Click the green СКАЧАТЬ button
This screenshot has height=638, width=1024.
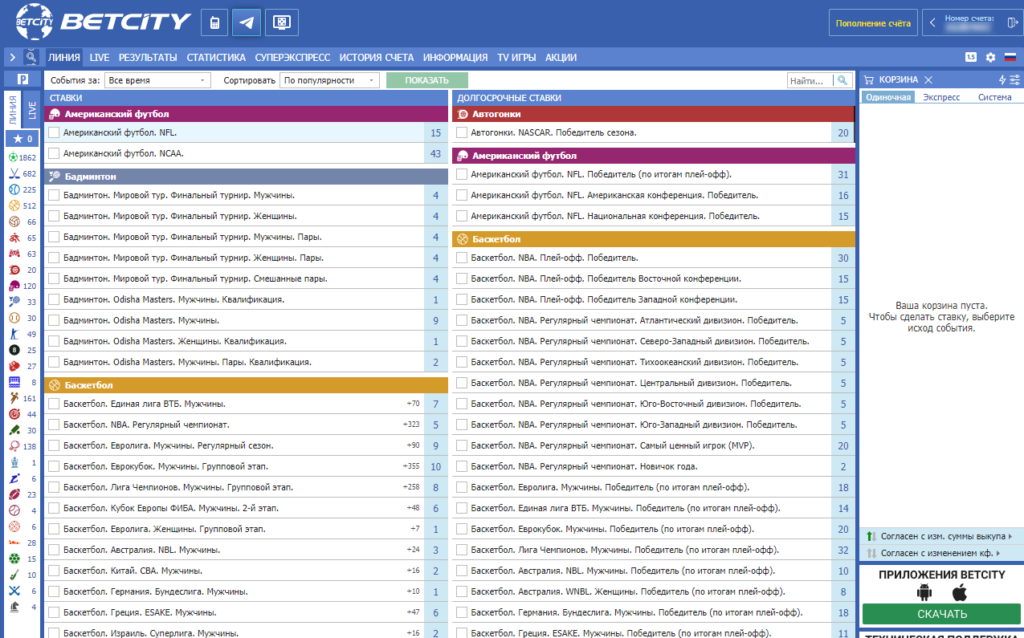tap(942, 614)
